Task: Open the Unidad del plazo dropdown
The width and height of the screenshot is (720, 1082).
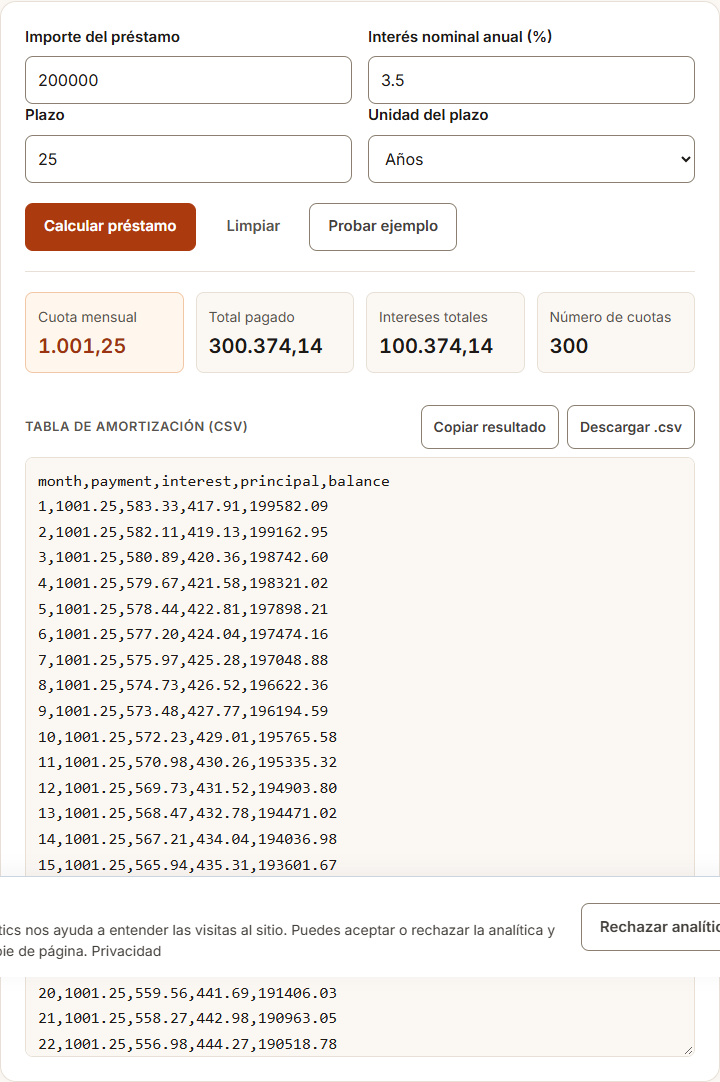Action: pos(531,159)
